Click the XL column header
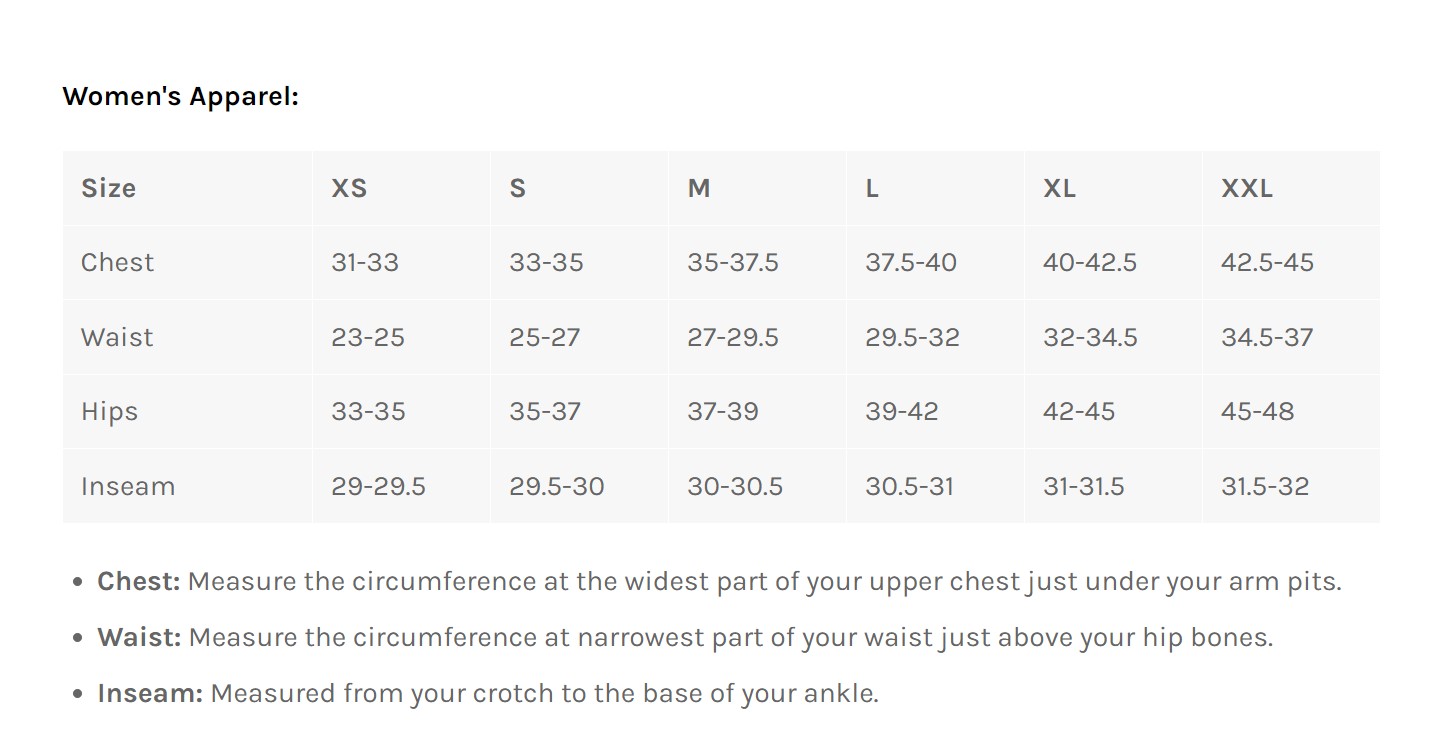This screenshot has width=1441, height=747. [x=1059, y=188]
